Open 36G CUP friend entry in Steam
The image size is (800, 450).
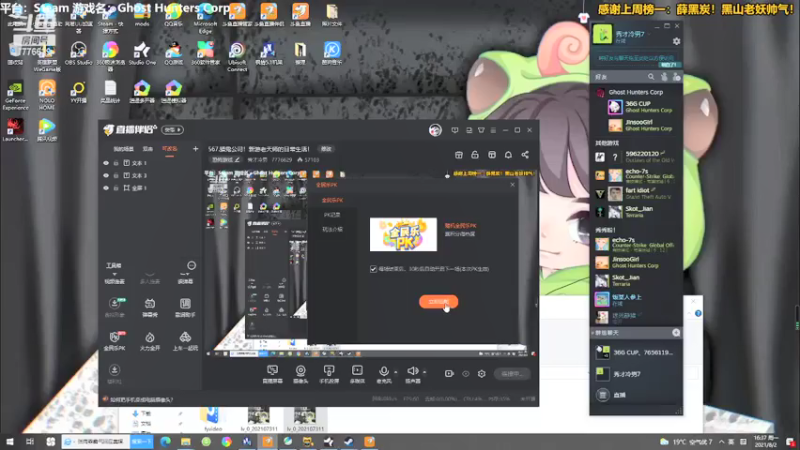(x=644, y=107)
